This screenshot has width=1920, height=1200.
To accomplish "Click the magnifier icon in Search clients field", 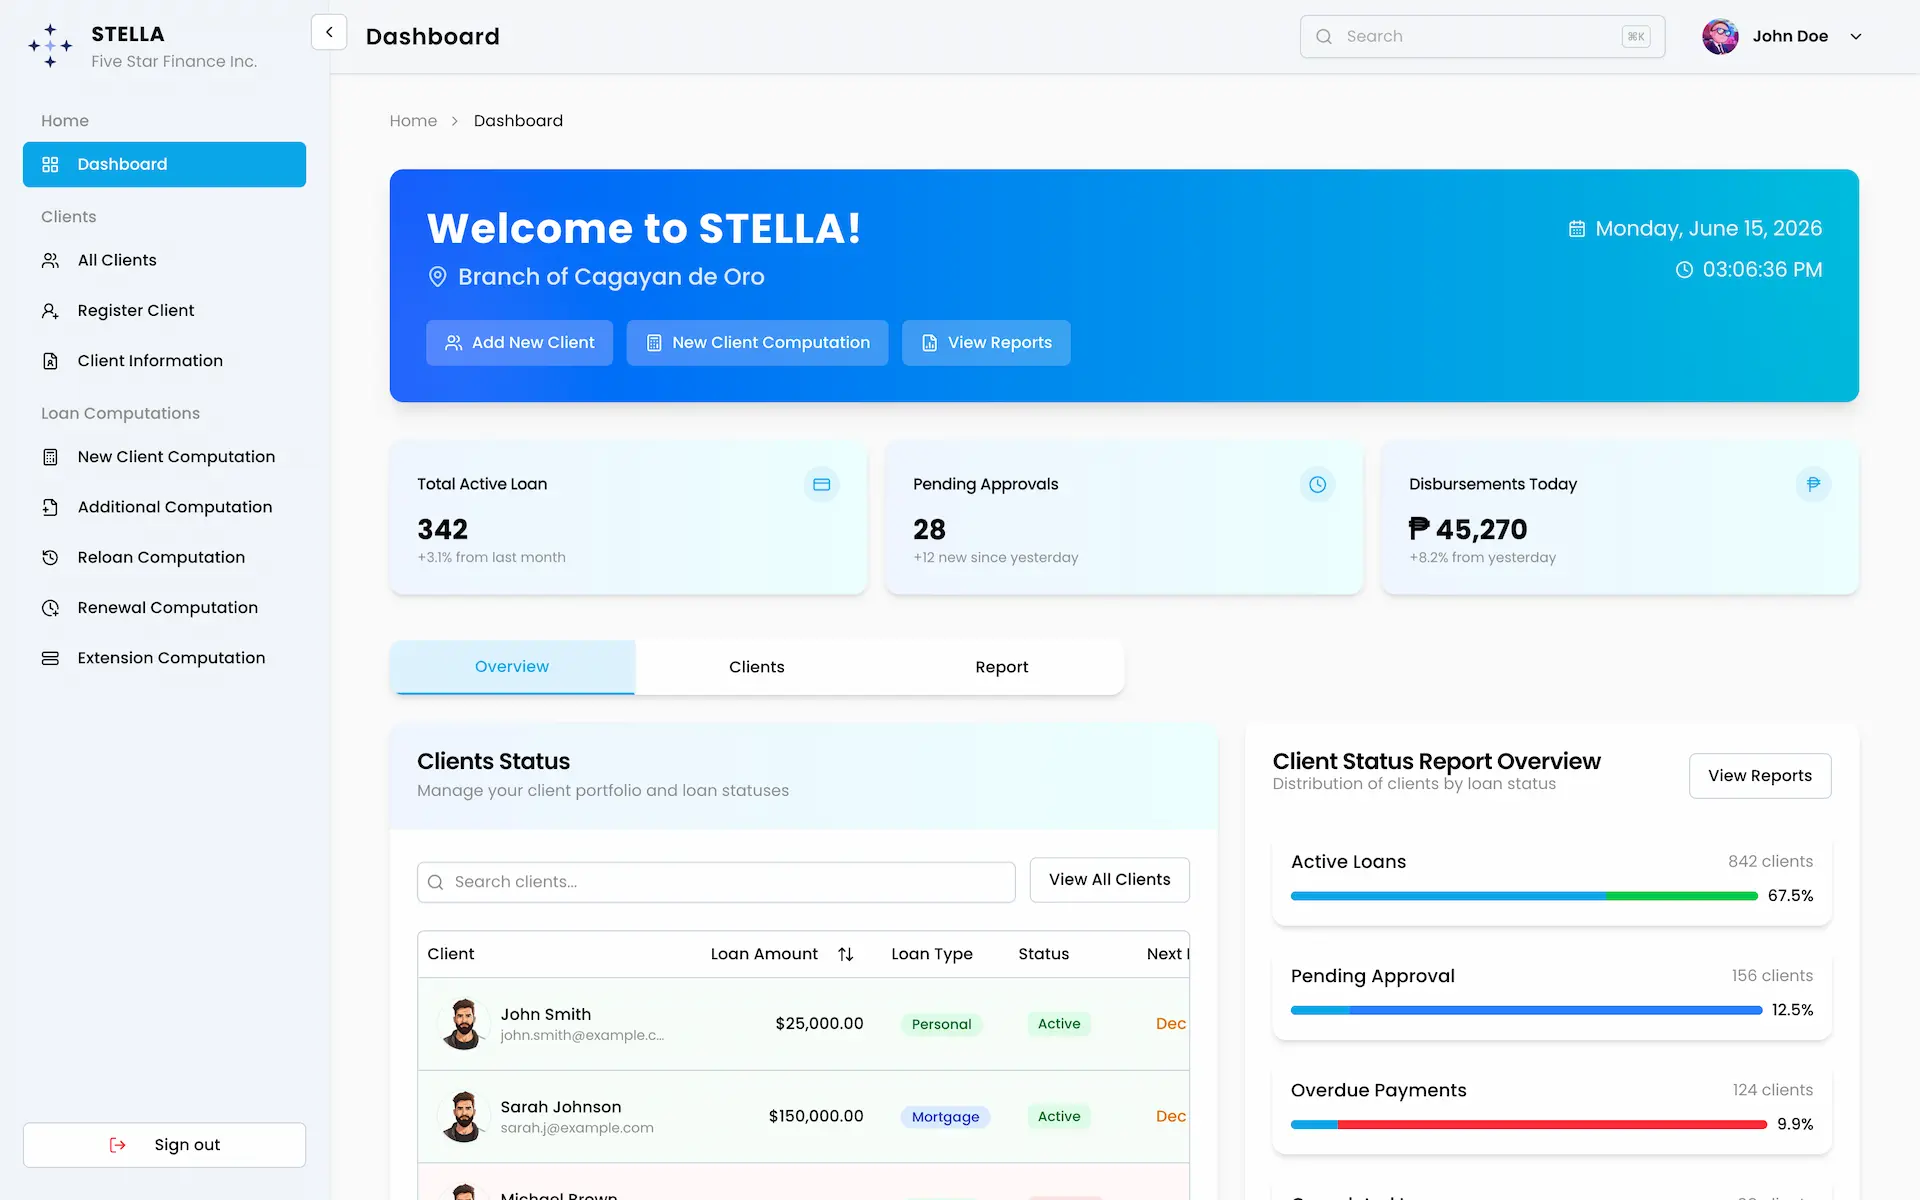I will click(x=435, y=882).
